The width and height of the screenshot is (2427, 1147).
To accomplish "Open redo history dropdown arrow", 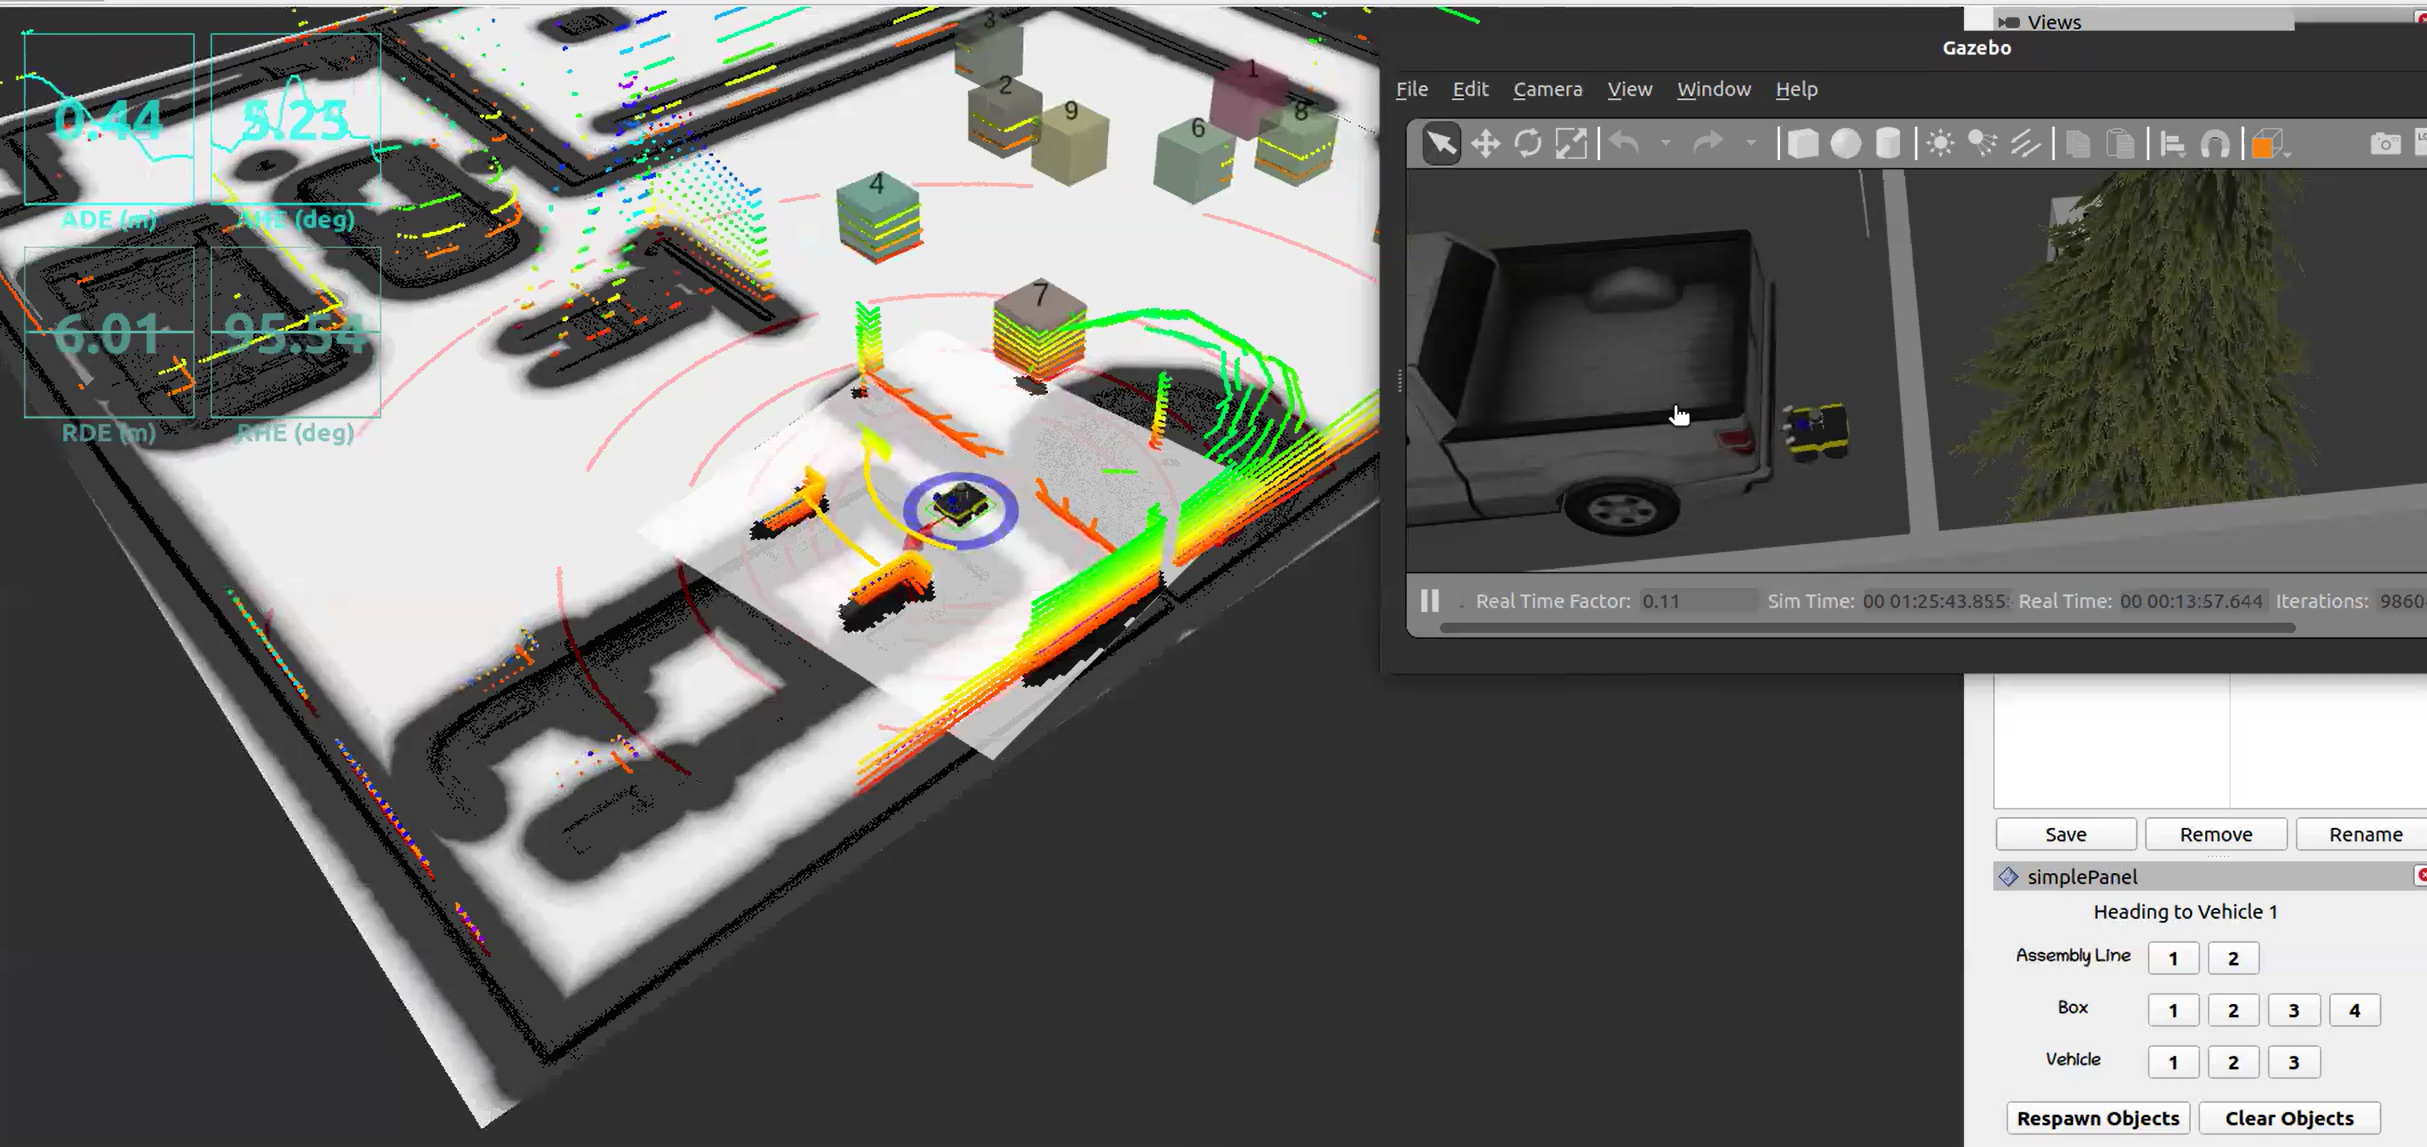I will click(1750, 144).
